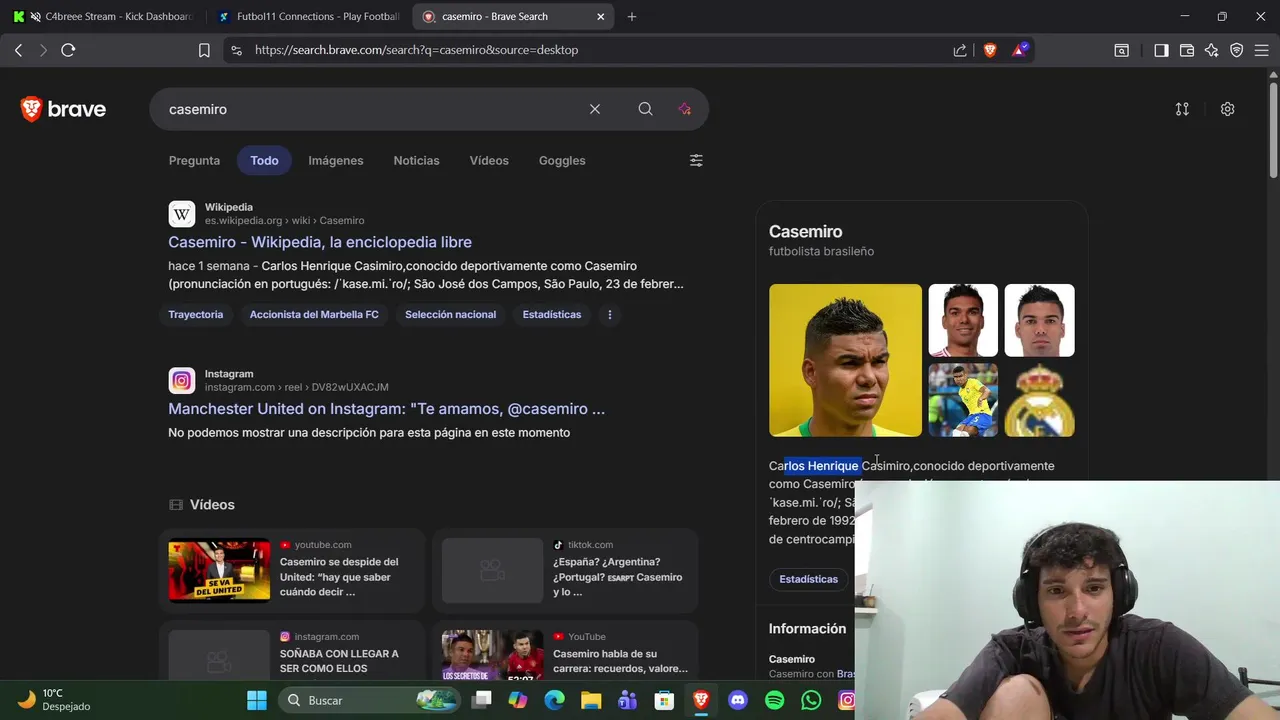Switch to the Futbol11 Connections tab
1280x720 pixels.
point(308,17)
